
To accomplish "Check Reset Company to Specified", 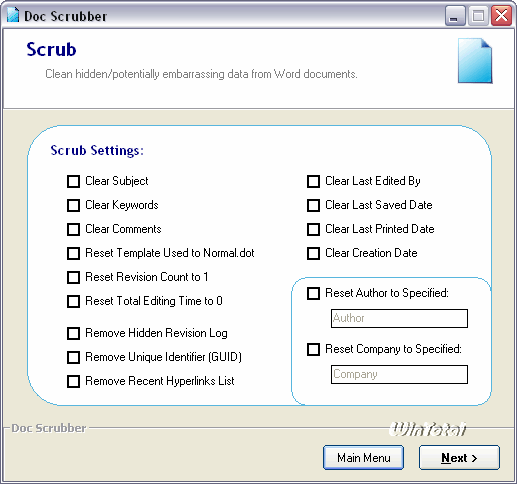I will [313, 350].
